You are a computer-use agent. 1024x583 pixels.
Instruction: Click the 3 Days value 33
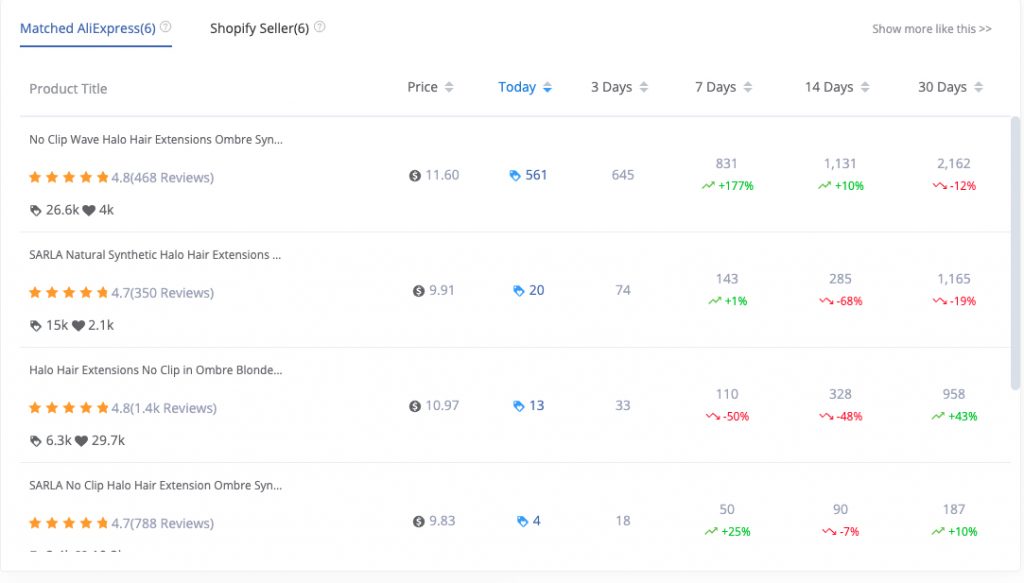coord(623,405)
